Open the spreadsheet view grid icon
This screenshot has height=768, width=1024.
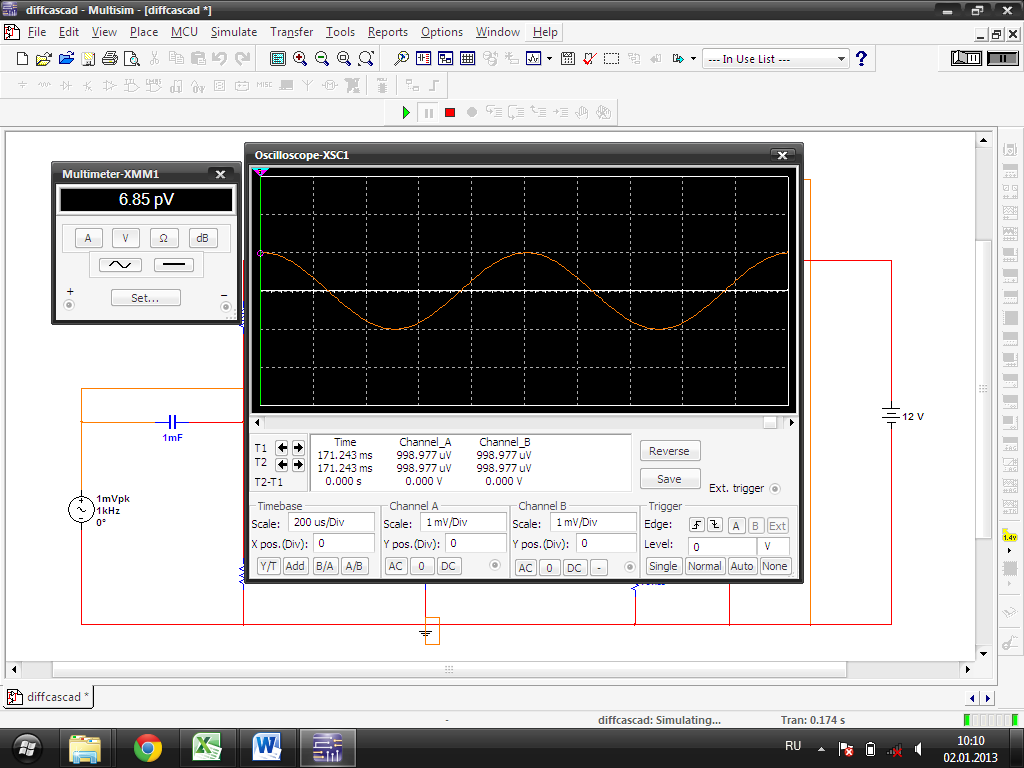(468, 59)
